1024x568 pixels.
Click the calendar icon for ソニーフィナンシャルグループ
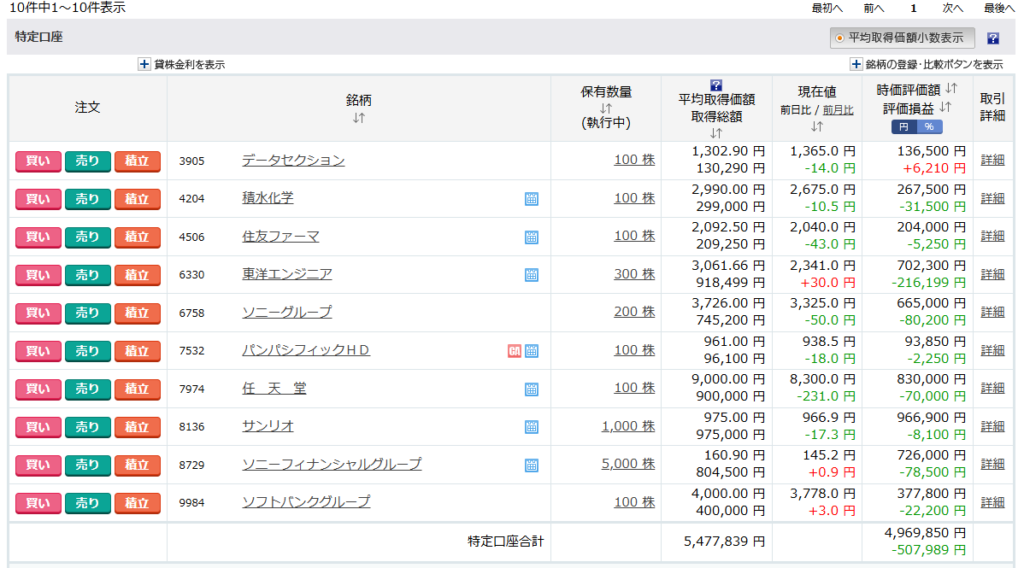(531, 465)
